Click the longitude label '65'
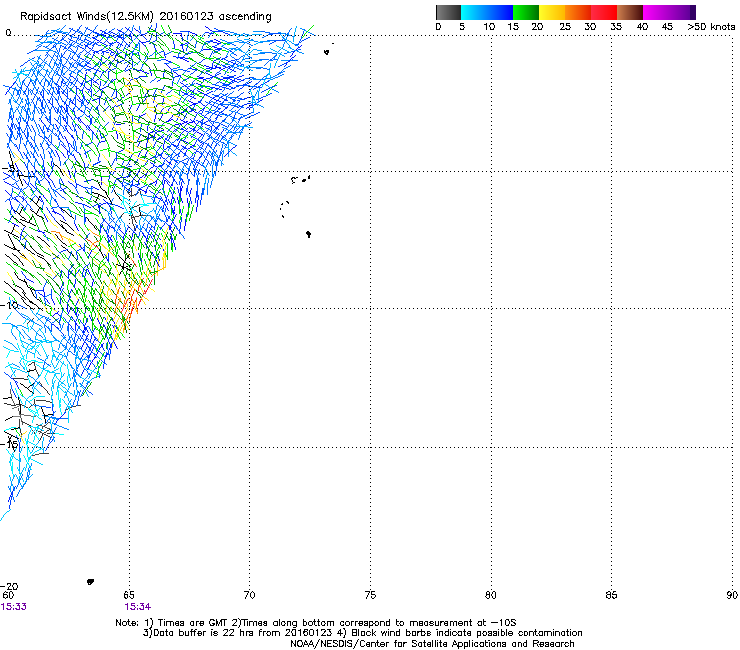 (129, 595)
